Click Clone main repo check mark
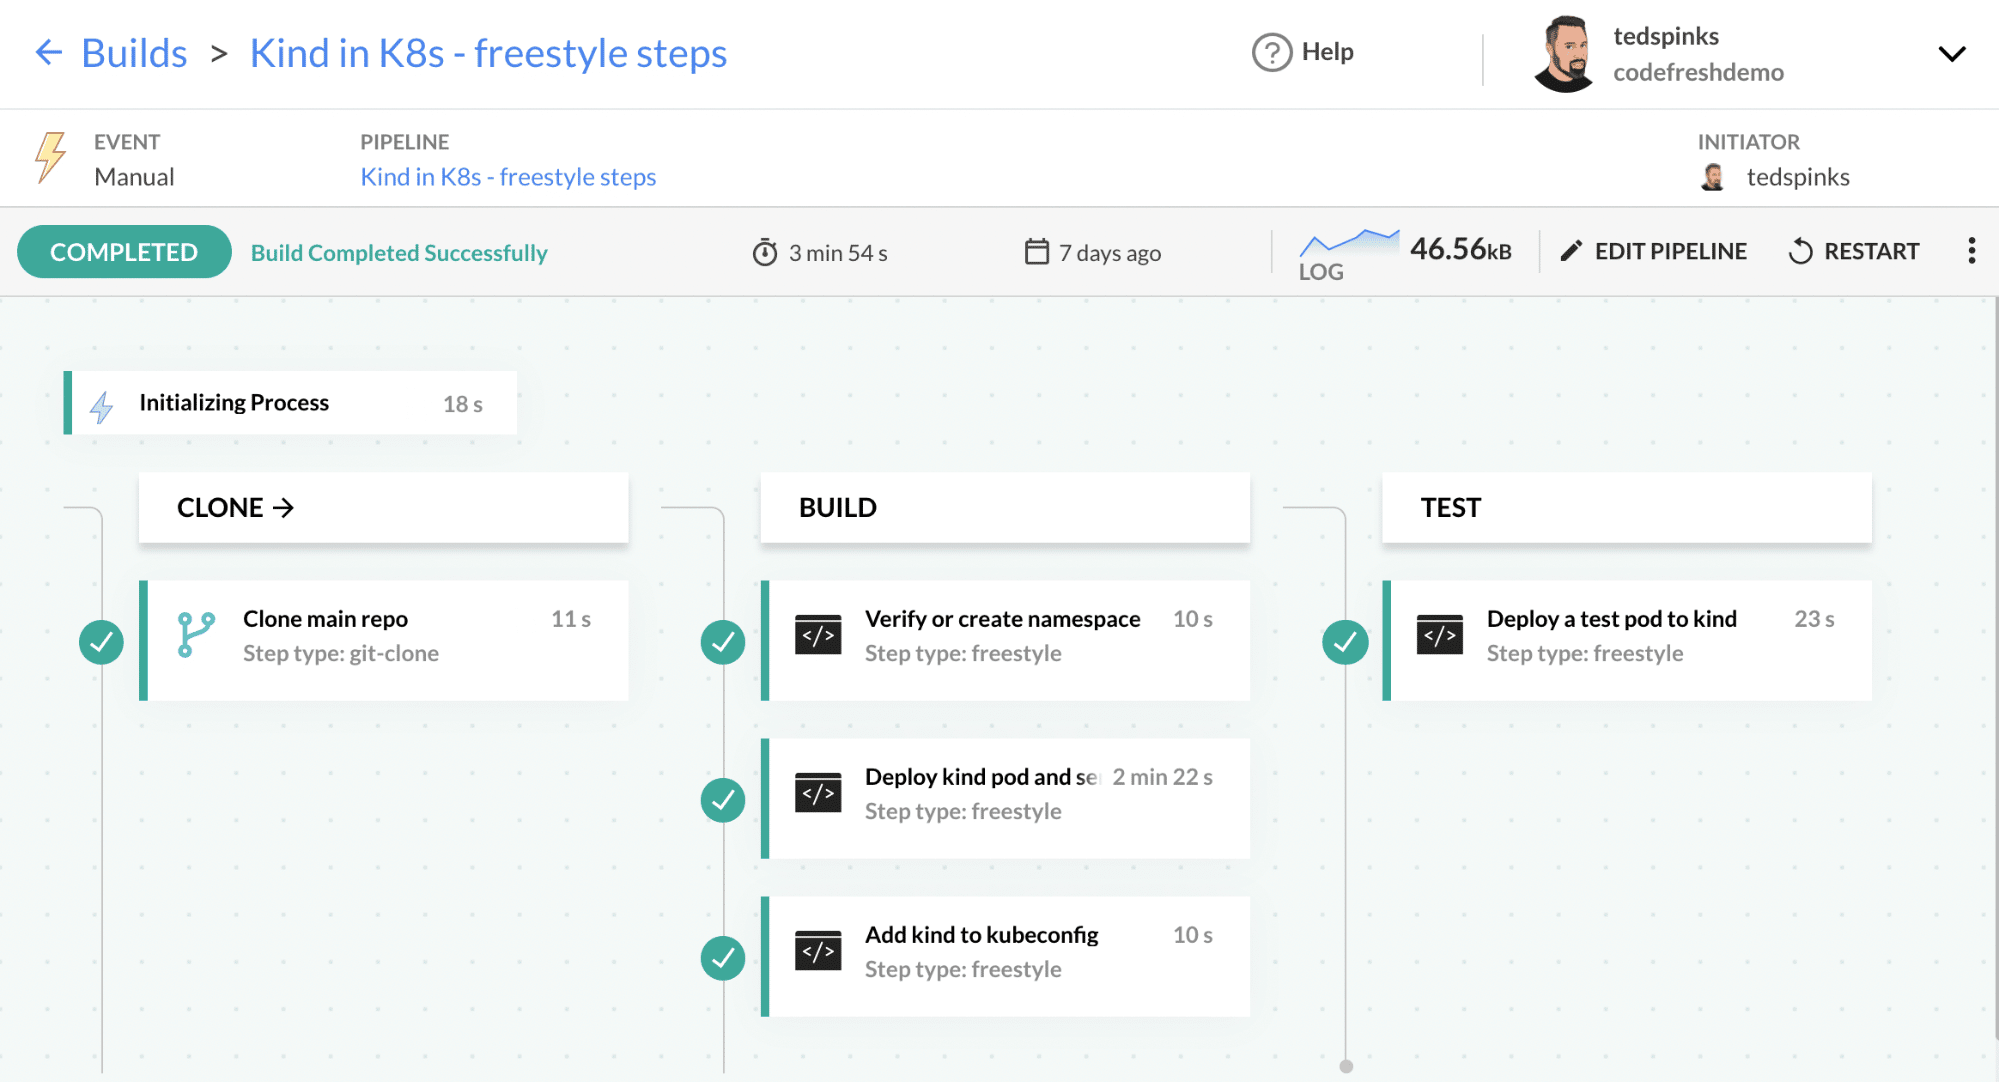1999x1082 pixels. (x=101, y=642)
